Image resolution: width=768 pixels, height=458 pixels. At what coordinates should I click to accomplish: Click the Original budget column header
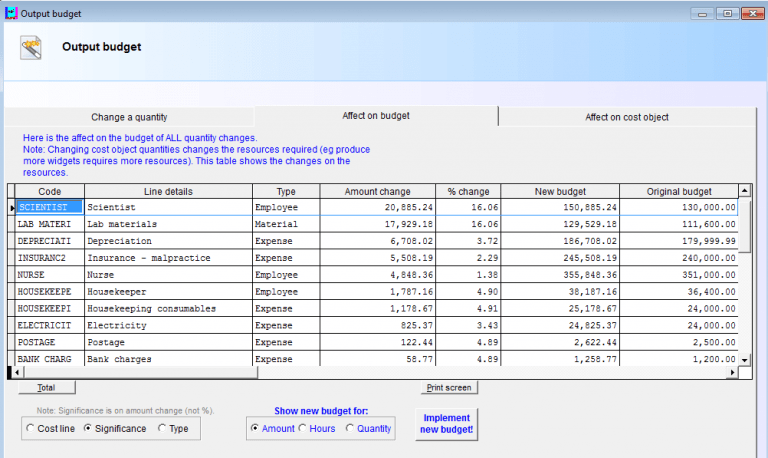679,192
